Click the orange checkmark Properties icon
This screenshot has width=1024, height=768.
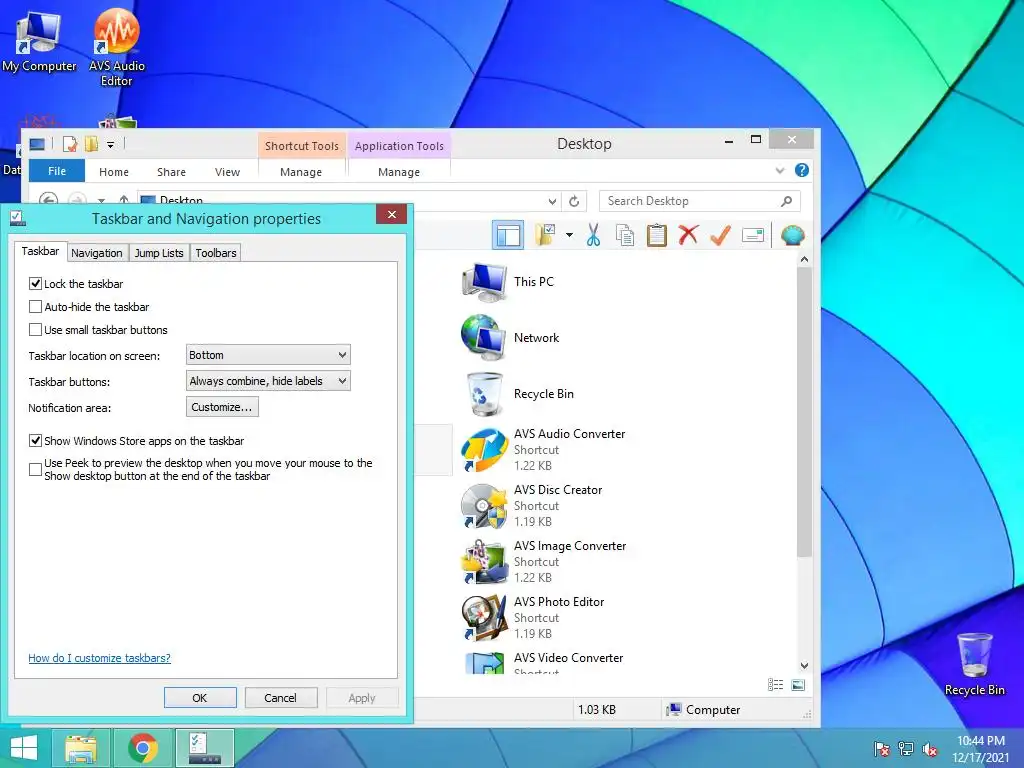720,235
